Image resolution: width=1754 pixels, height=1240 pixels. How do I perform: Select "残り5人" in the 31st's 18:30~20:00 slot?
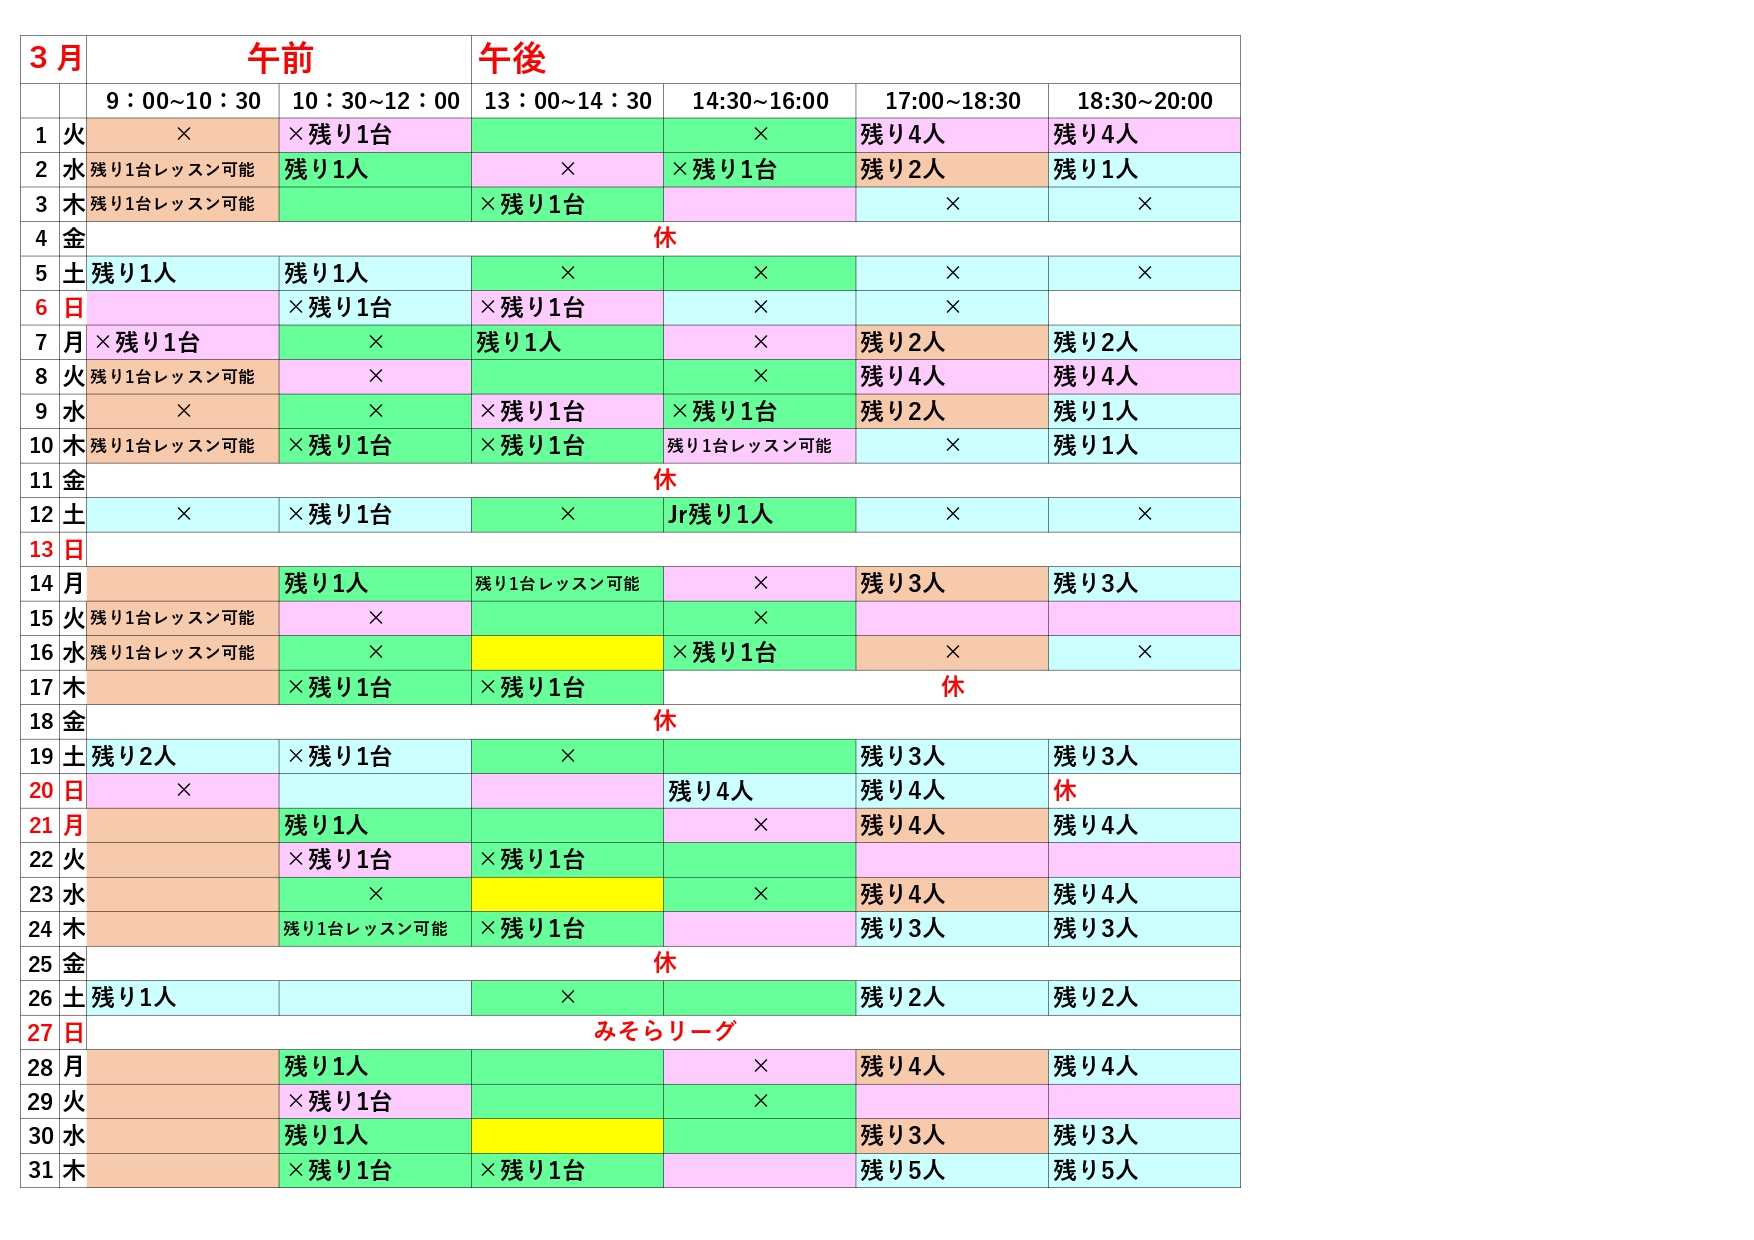[1095, 1170]
